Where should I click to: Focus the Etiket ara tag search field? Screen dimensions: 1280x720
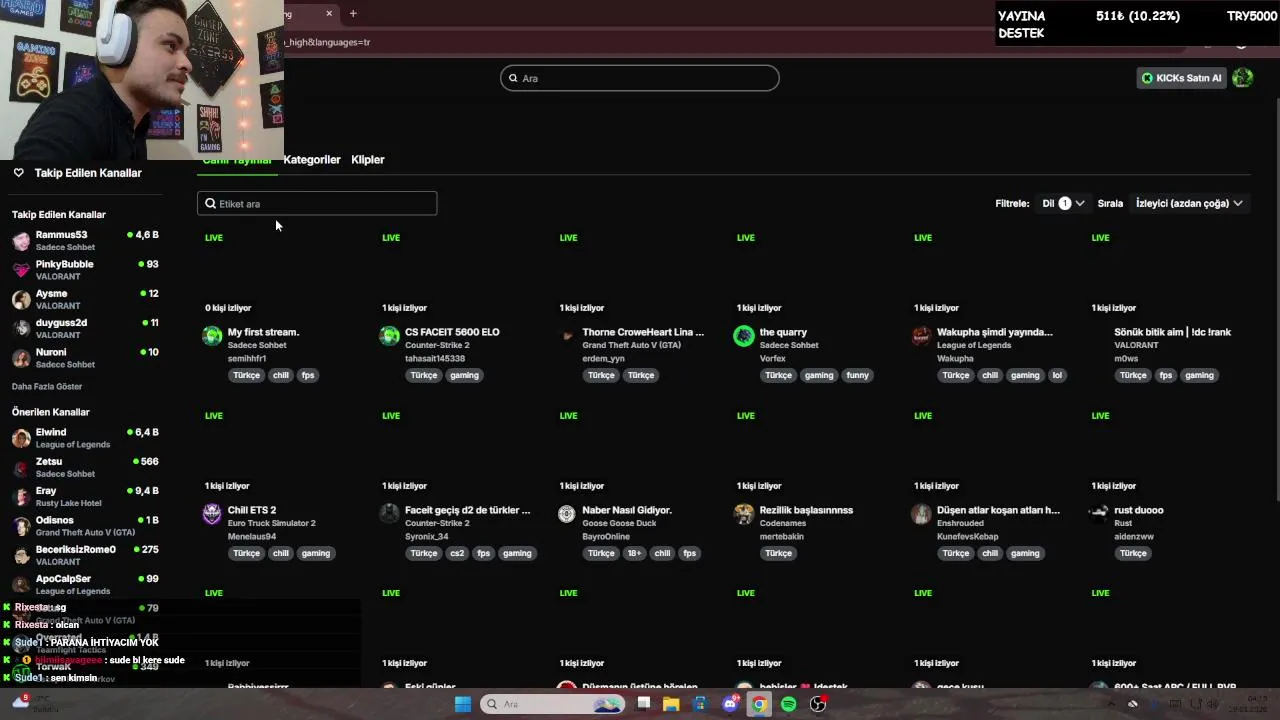point(317,203)
